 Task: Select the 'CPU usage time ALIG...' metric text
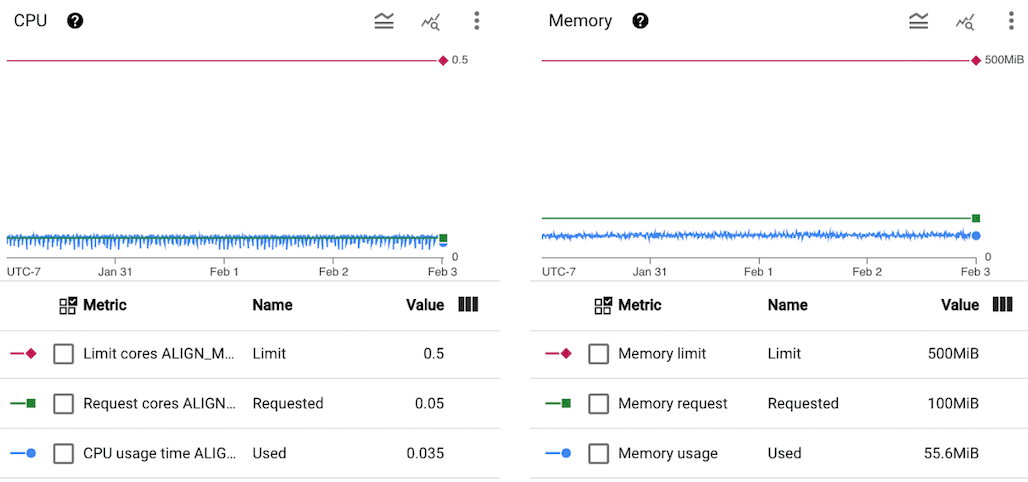(x=159, y=453)
